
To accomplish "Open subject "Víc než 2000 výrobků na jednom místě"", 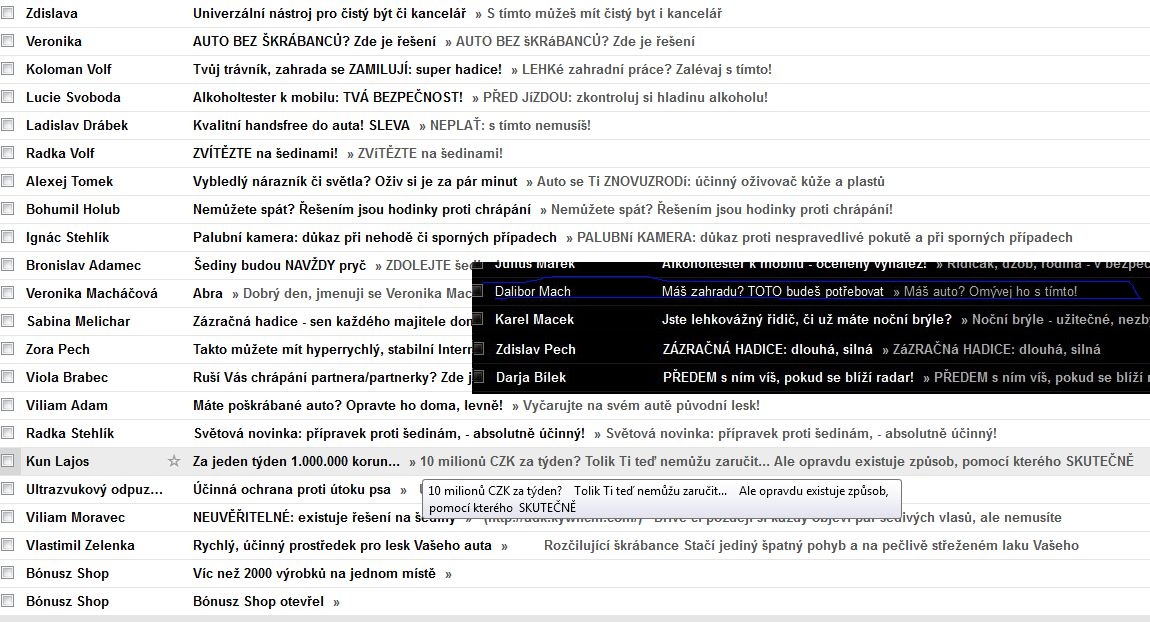I will [x=314, y=573].
